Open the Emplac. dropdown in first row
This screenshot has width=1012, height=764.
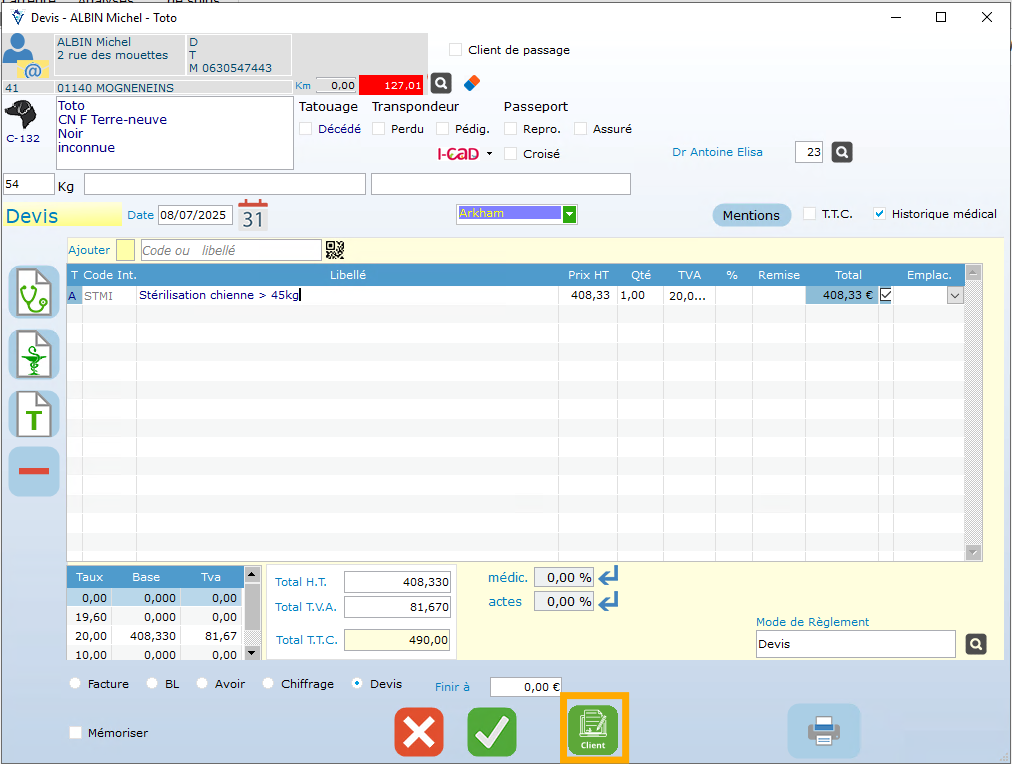click(954, 295)
